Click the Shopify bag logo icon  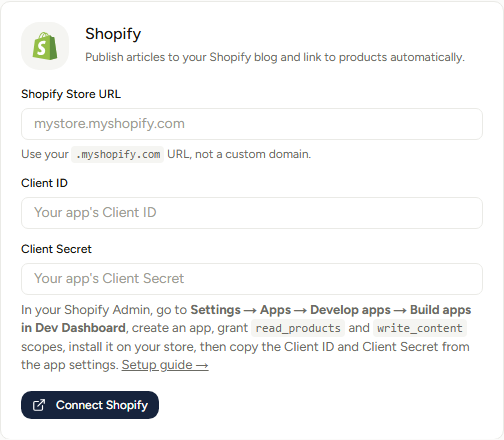tap(45, 46)
